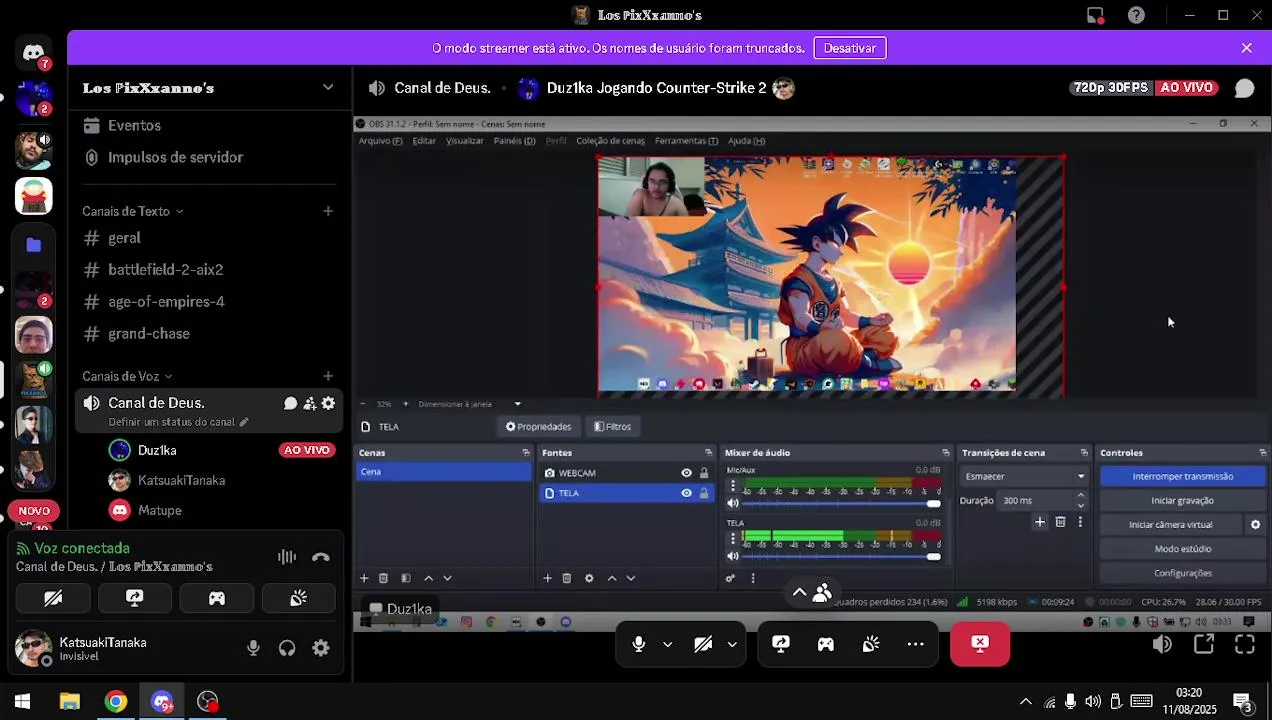Image resolution: width=1272 pixels, height=720 pixels.
Task: Click the 720p 30FPS stream quality badge
Action: (x=1111, y=88)
